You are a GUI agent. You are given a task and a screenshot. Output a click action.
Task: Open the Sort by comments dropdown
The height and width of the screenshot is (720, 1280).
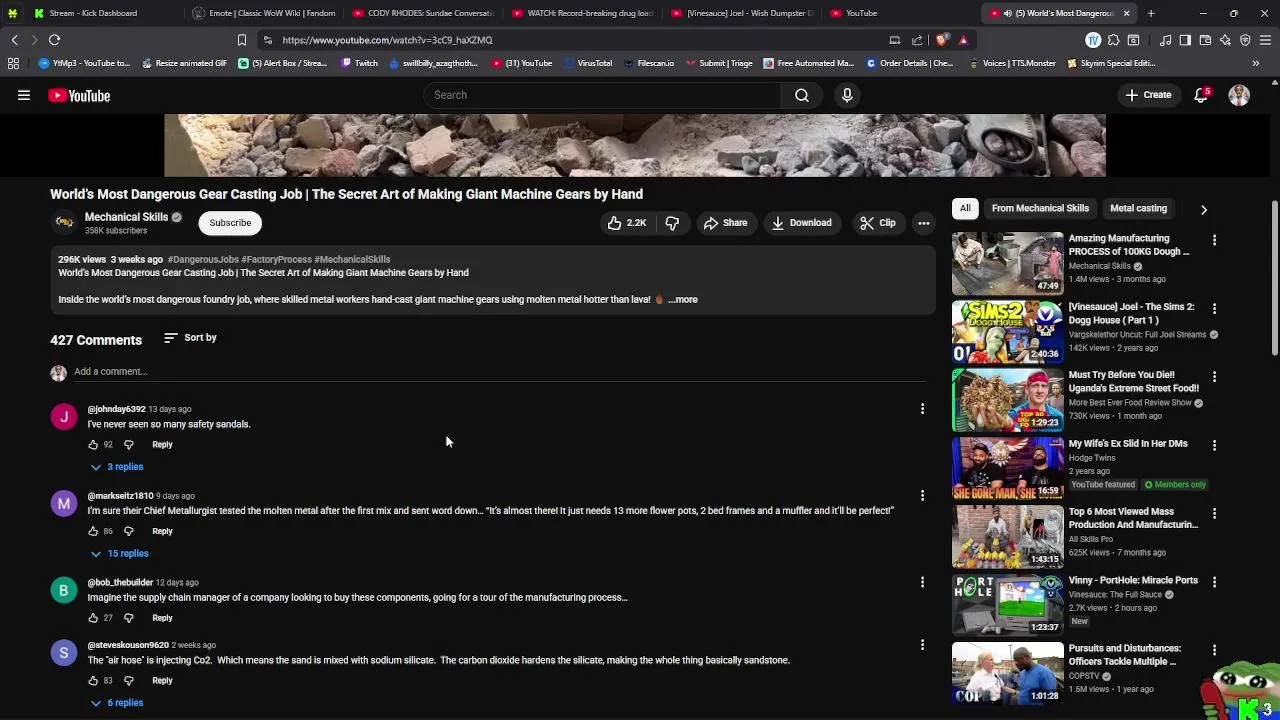click(190, 338)
